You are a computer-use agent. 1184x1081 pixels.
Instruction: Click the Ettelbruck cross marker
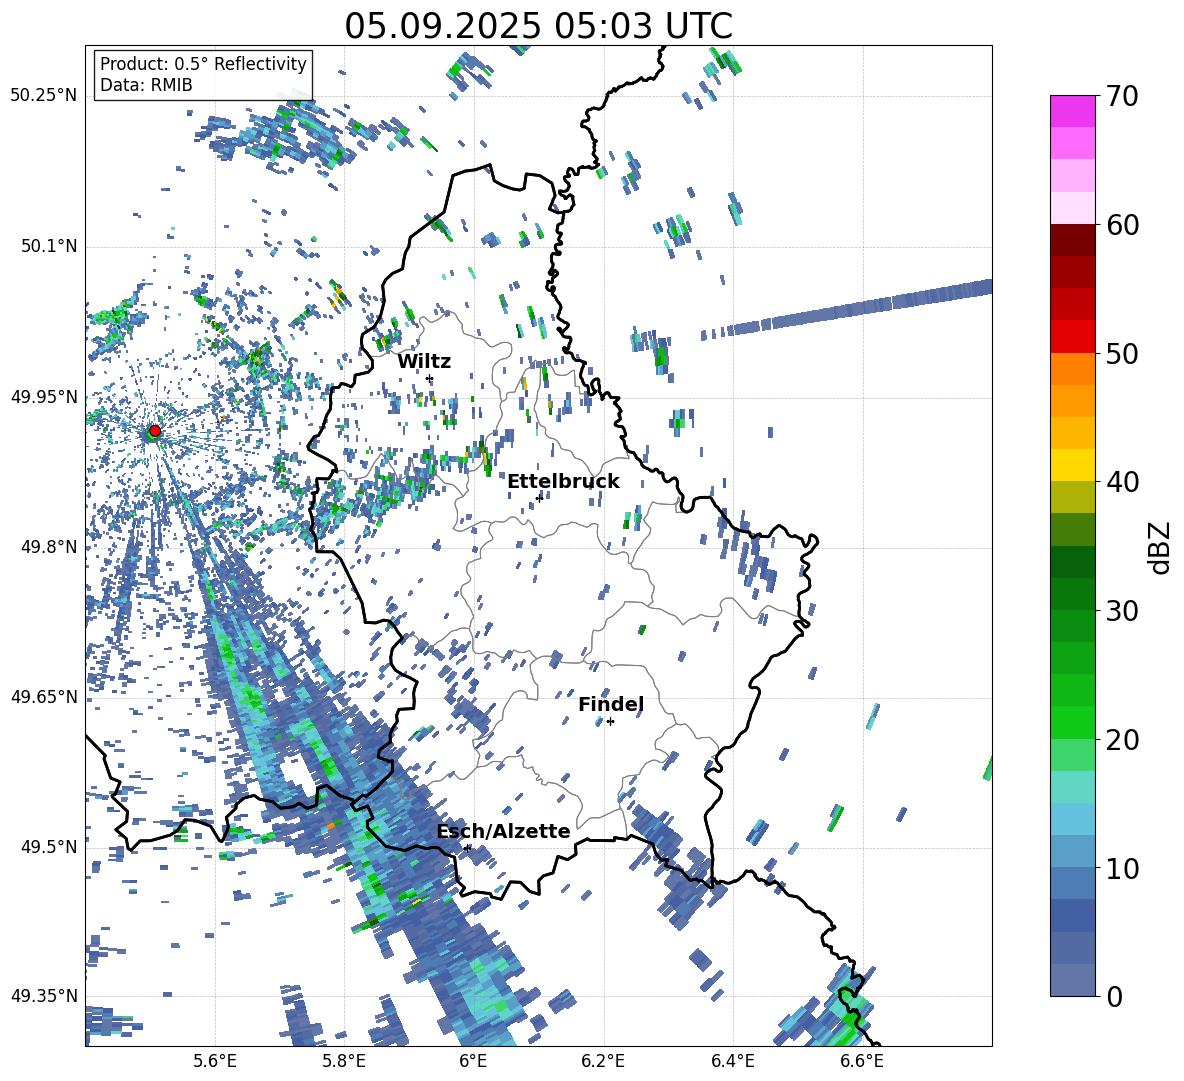539,498
